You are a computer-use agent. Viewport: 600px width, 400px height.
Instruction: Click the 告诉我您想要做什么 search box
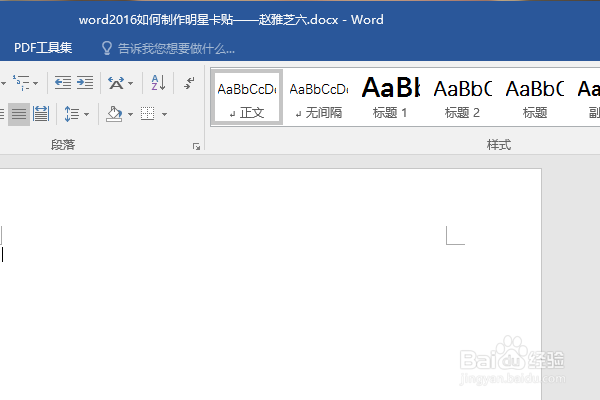(x=176, y=49)
